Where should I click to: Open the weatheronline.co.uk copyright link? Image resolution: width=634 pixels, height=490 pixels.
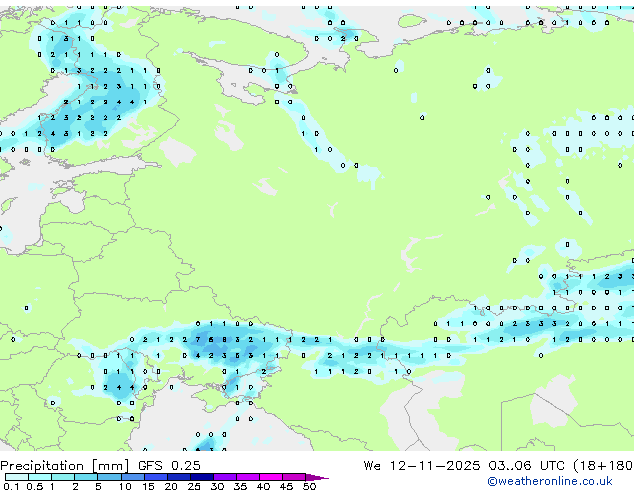[549, 481]
